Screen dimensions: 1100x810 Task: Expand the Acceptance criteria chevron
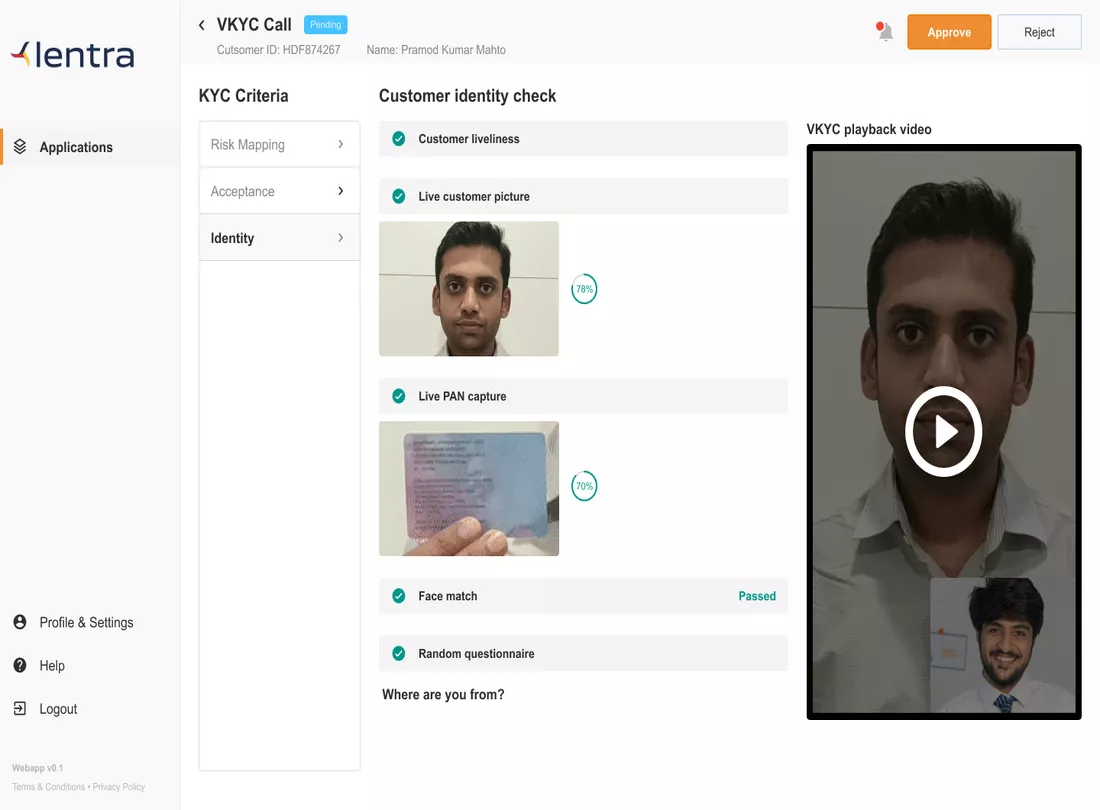tap(340, 191)
